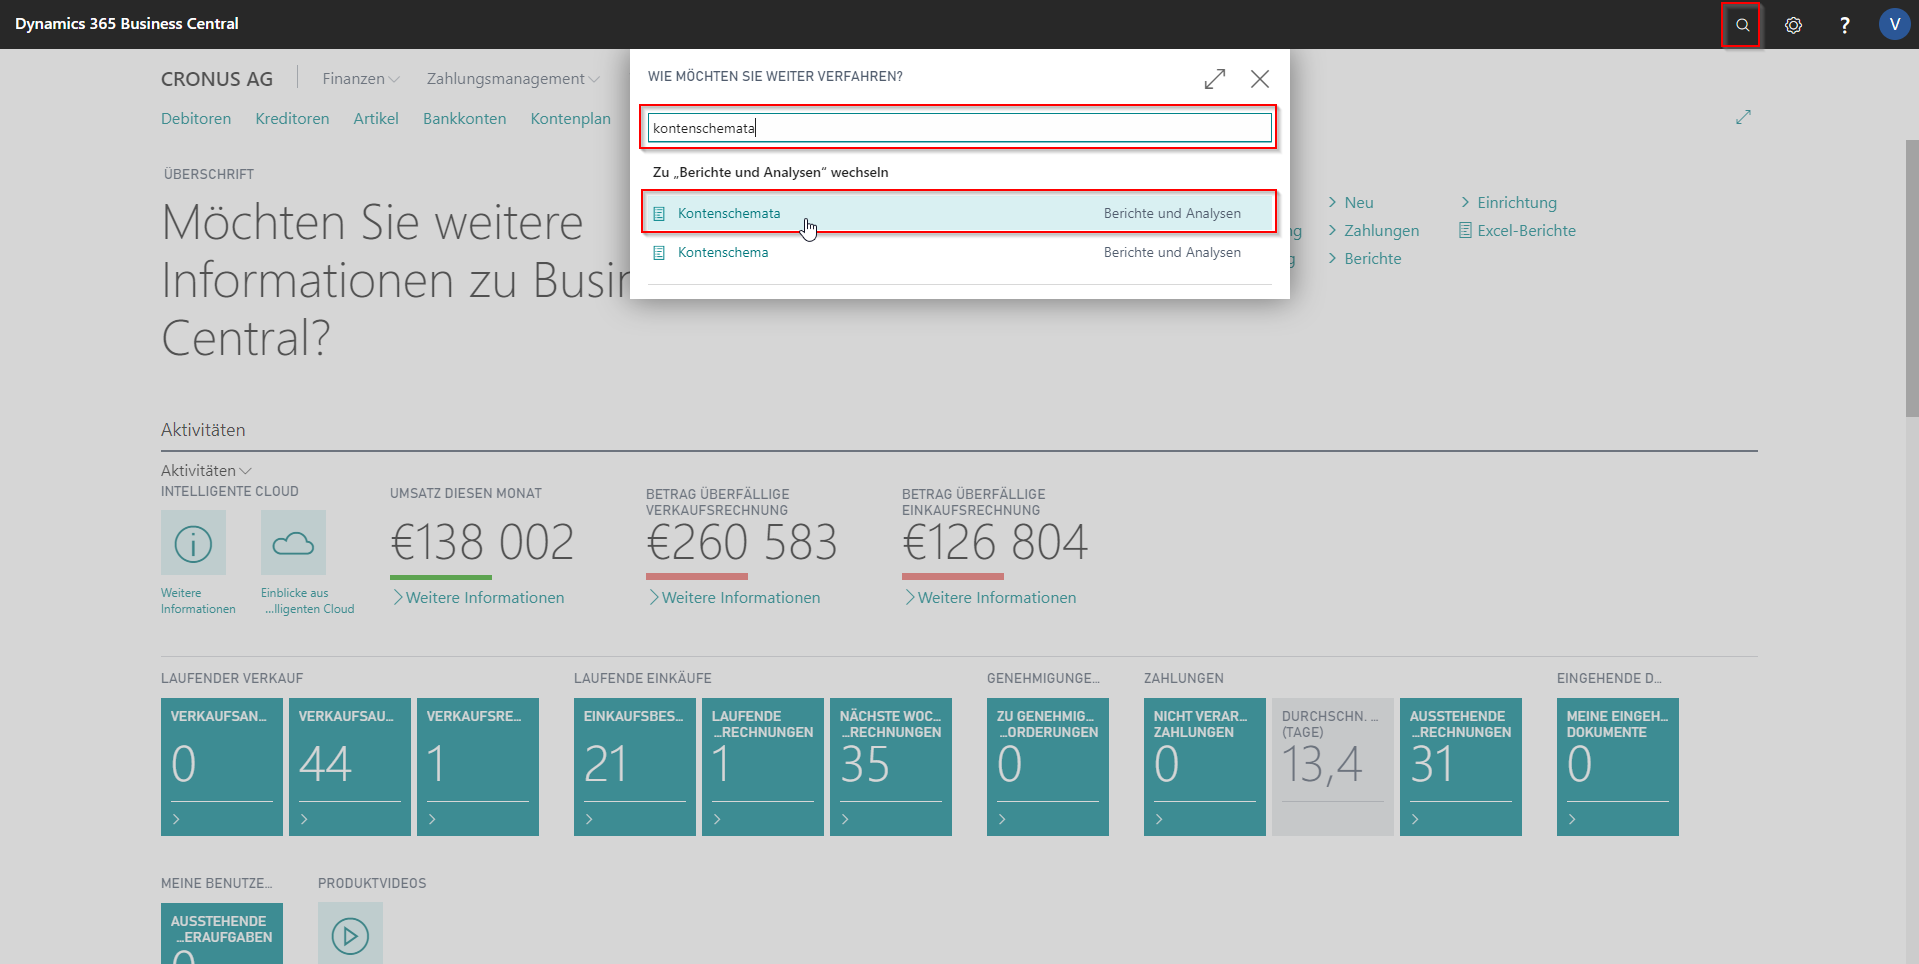This screenshot has height=964, width=1919.
Task: Open Nächste Woc... Rechnungen tile showing 35
Action: 891,767
